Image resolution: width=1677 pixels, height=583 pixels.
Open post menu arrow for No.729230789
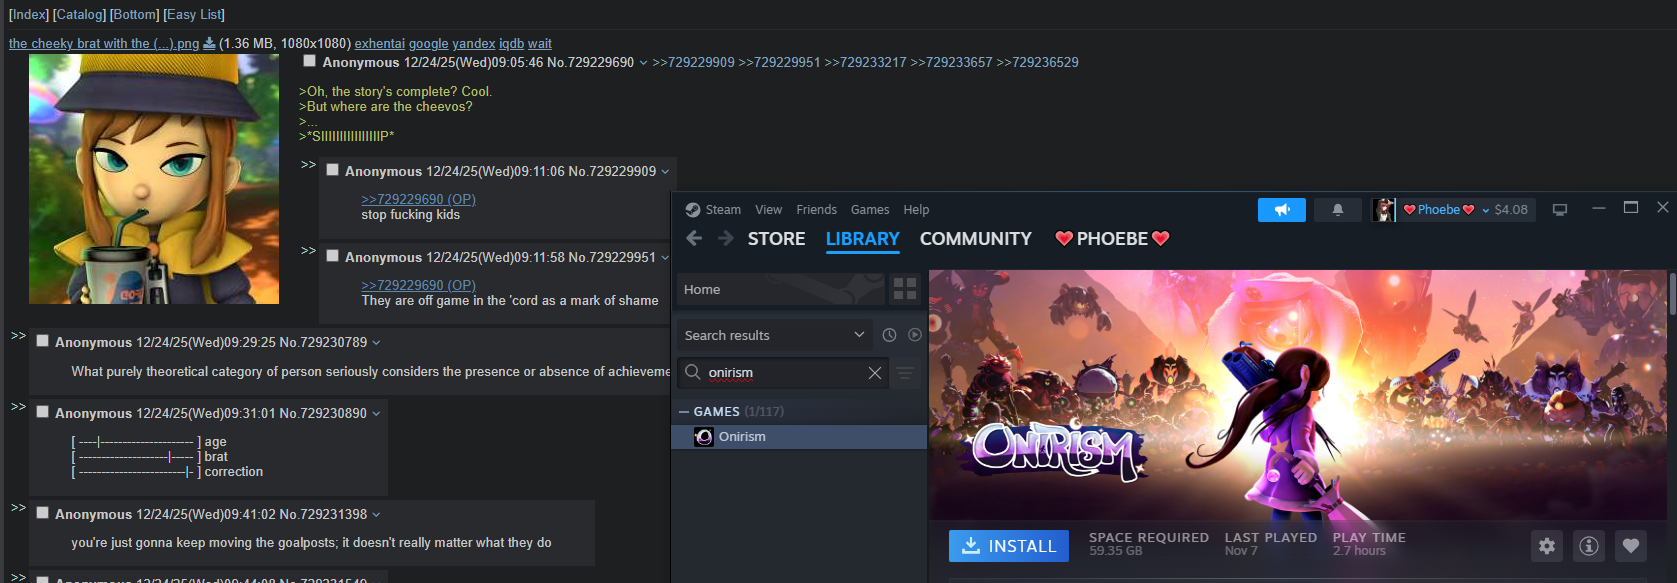coord(376,343)
